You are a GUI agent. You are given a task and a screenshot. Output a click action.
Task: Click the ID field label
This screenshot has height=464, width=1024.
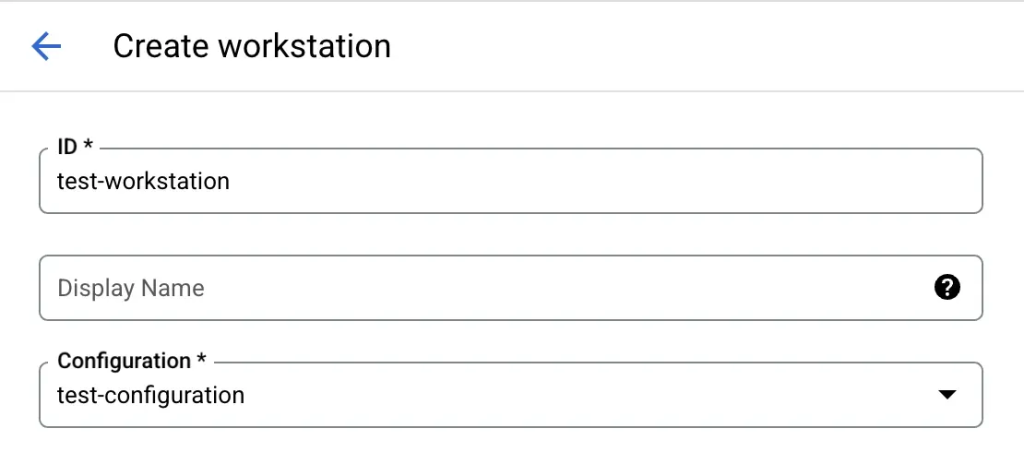[67, 148]
